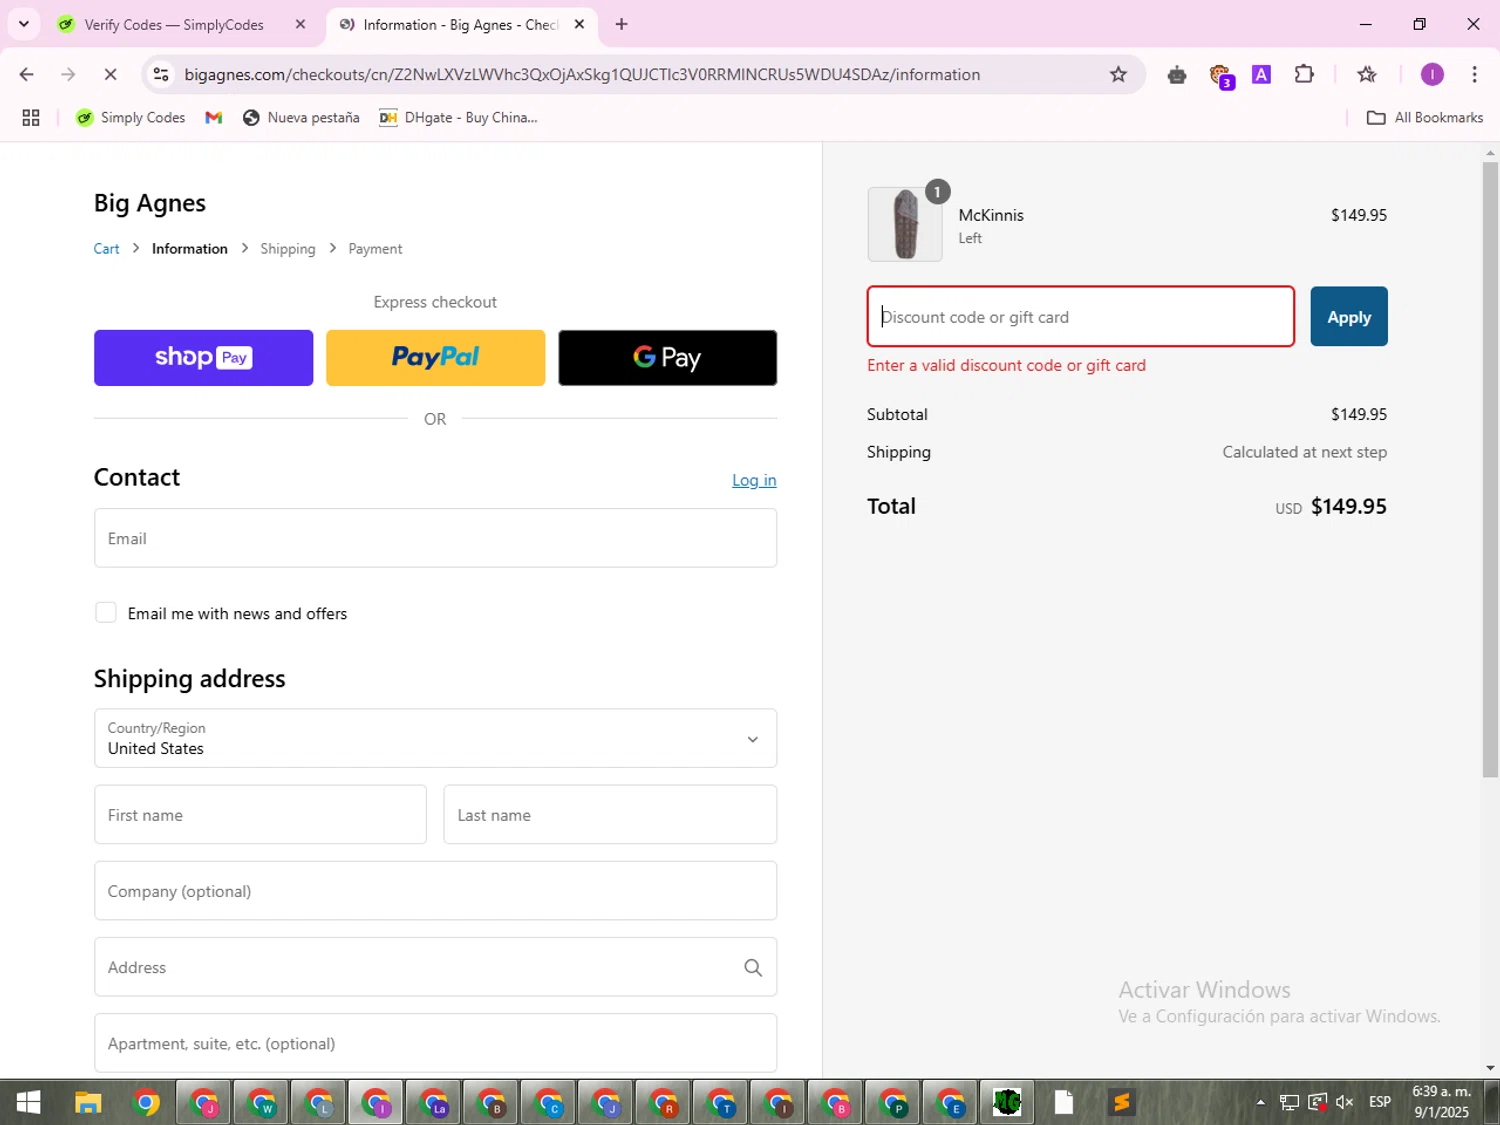
Task: Click the Address field
Action: 435,967
